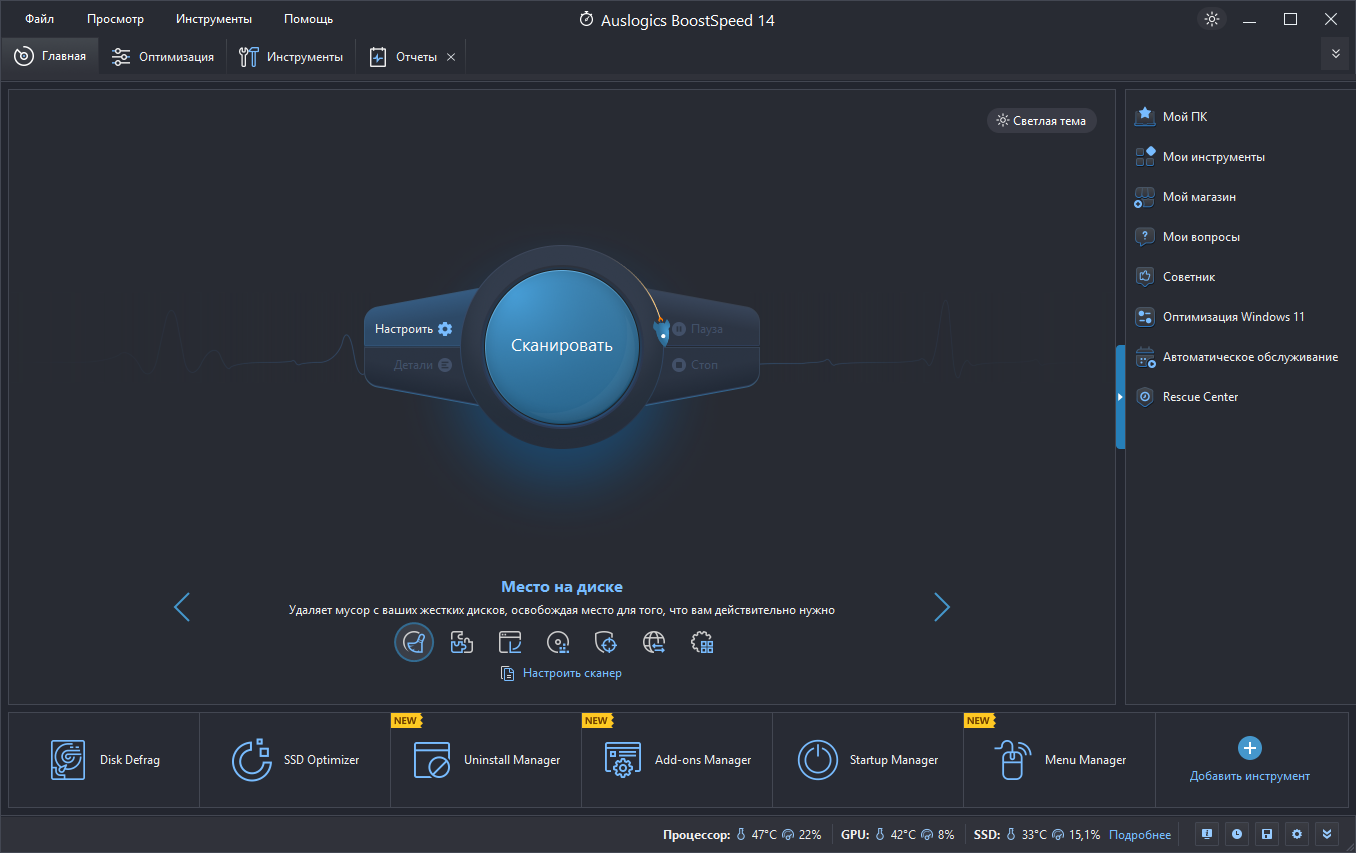Expand the double-chevron at tab bar's right end
1356x853 pixels.
[x=1335, y=54]
